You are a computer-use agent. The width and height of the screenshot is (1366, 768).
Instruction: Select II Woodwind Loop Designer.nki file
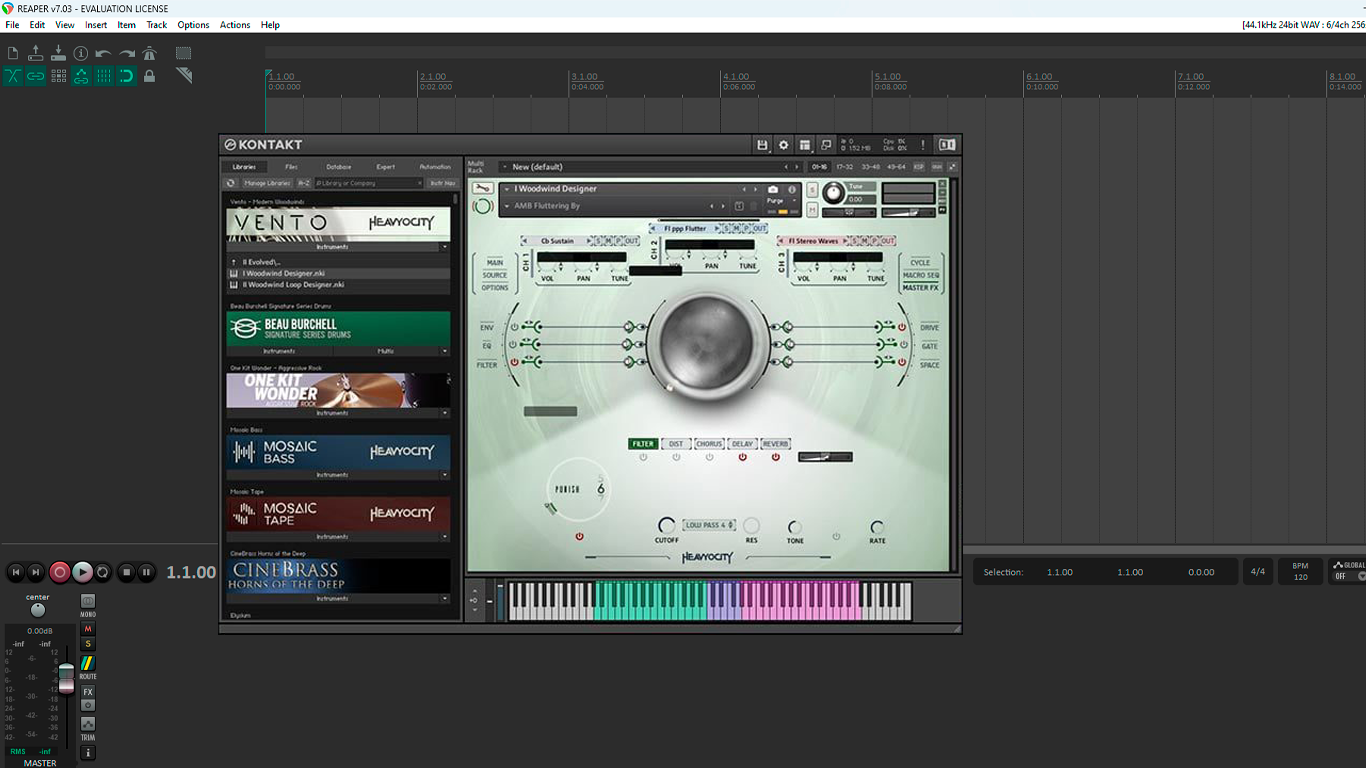(x=338, y=285)
